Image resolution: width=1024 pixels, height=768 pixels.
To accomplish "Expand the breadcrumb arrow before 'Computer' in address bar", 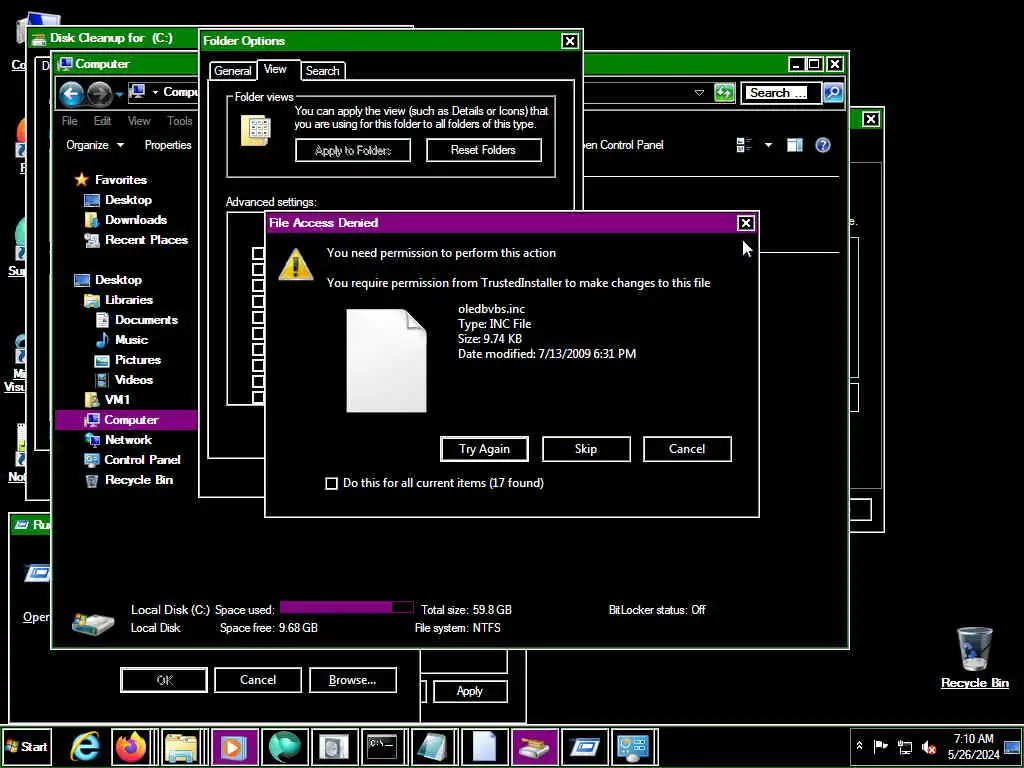I will (x=155, y=92).
